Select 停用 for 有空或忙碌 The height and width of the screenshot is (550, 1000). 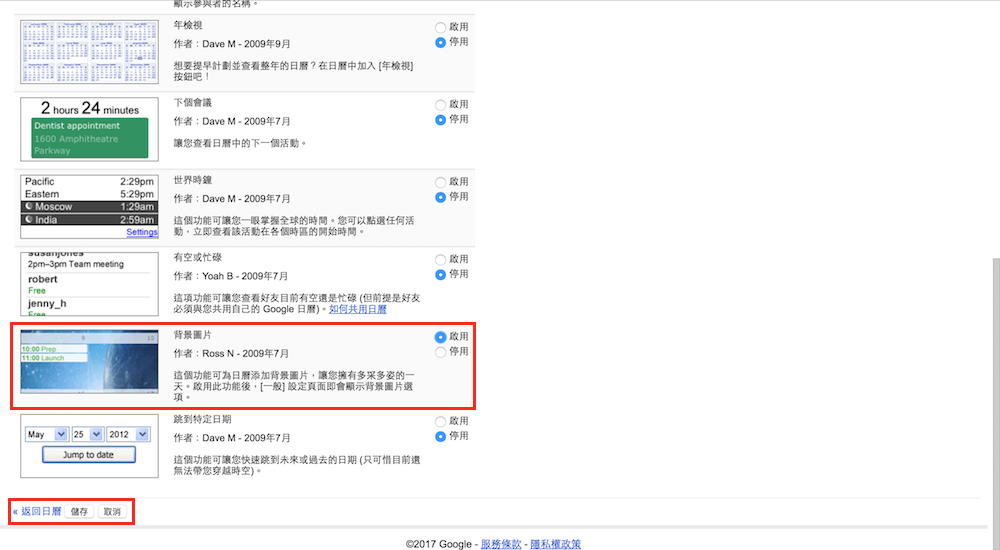pos(440,275)
